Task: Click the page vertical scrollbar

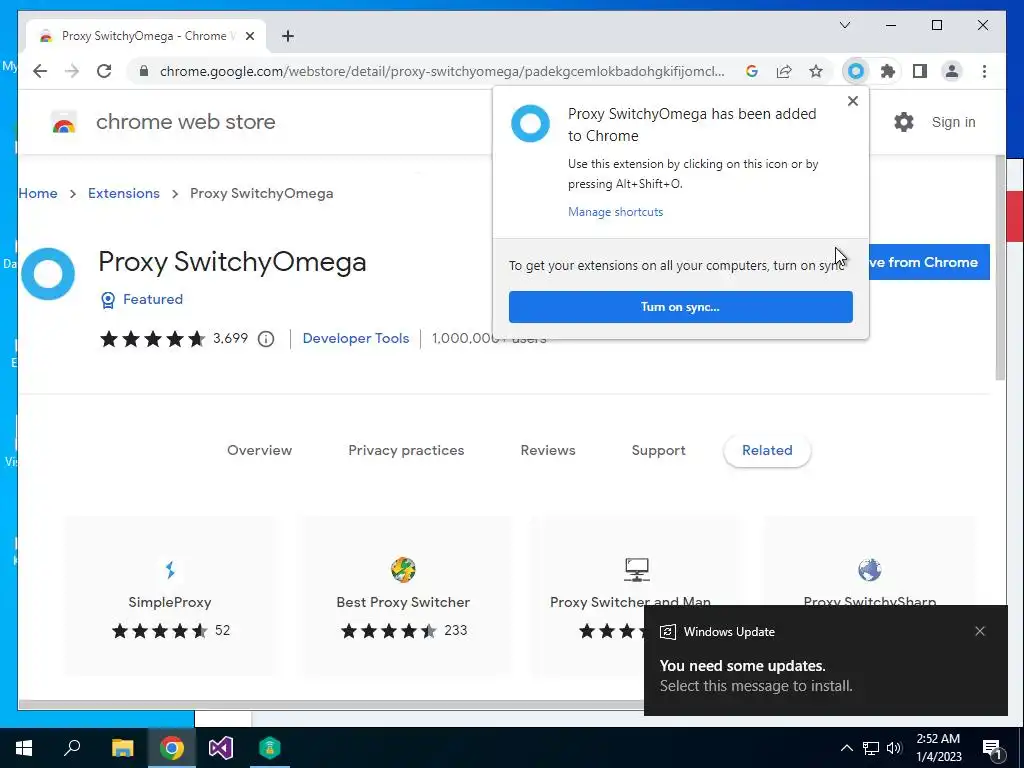Action: (x=1000, y=268)
